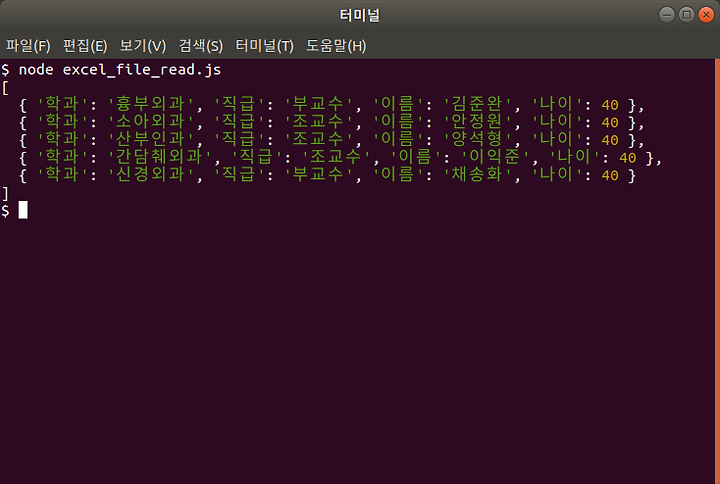
Task: Click the department value '간담췌외과'
Action: tap(159, 157)
